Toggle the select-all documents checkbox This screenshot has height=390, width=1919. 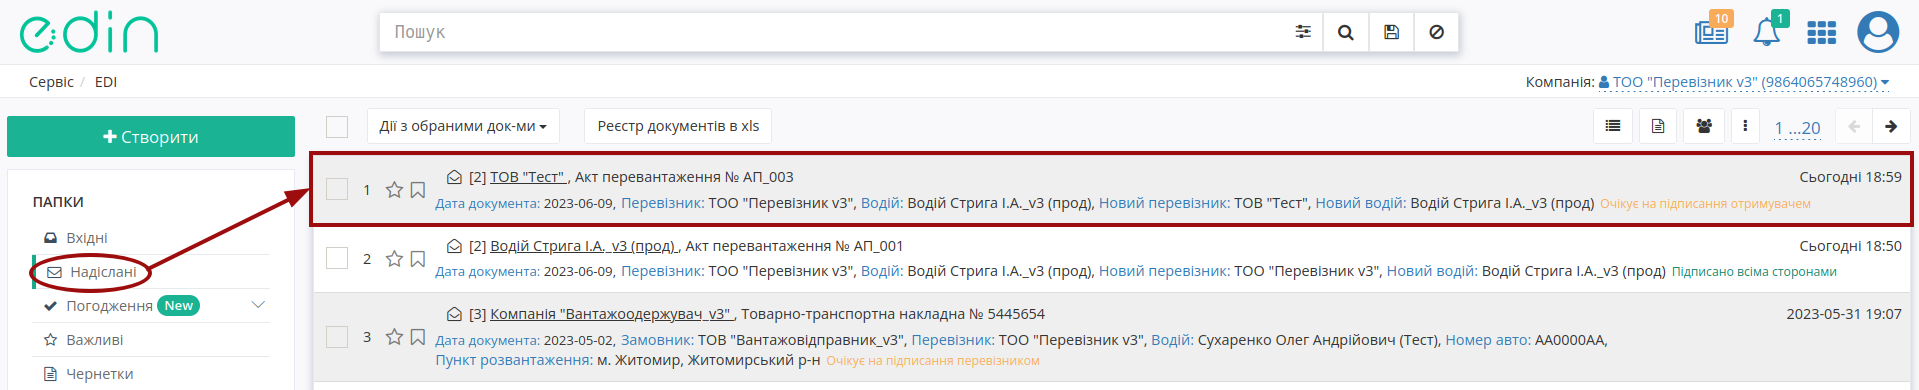[337, 127]
